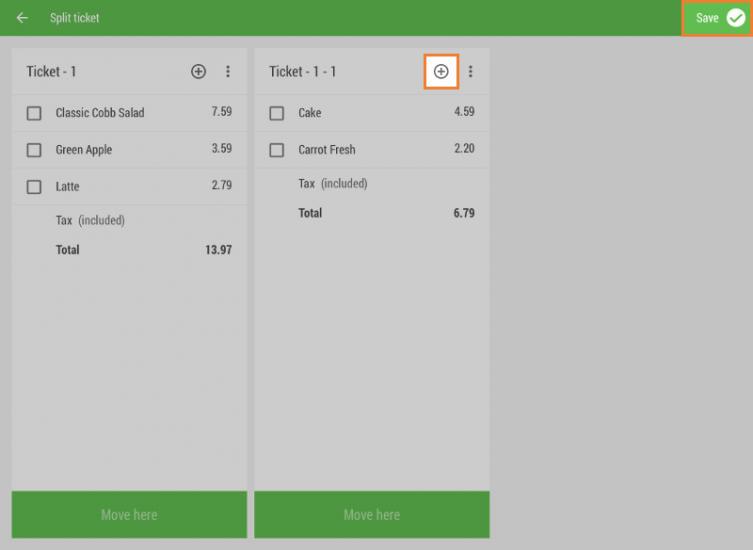Click the Classic Cobb Salad item name

tap(100, 113)
